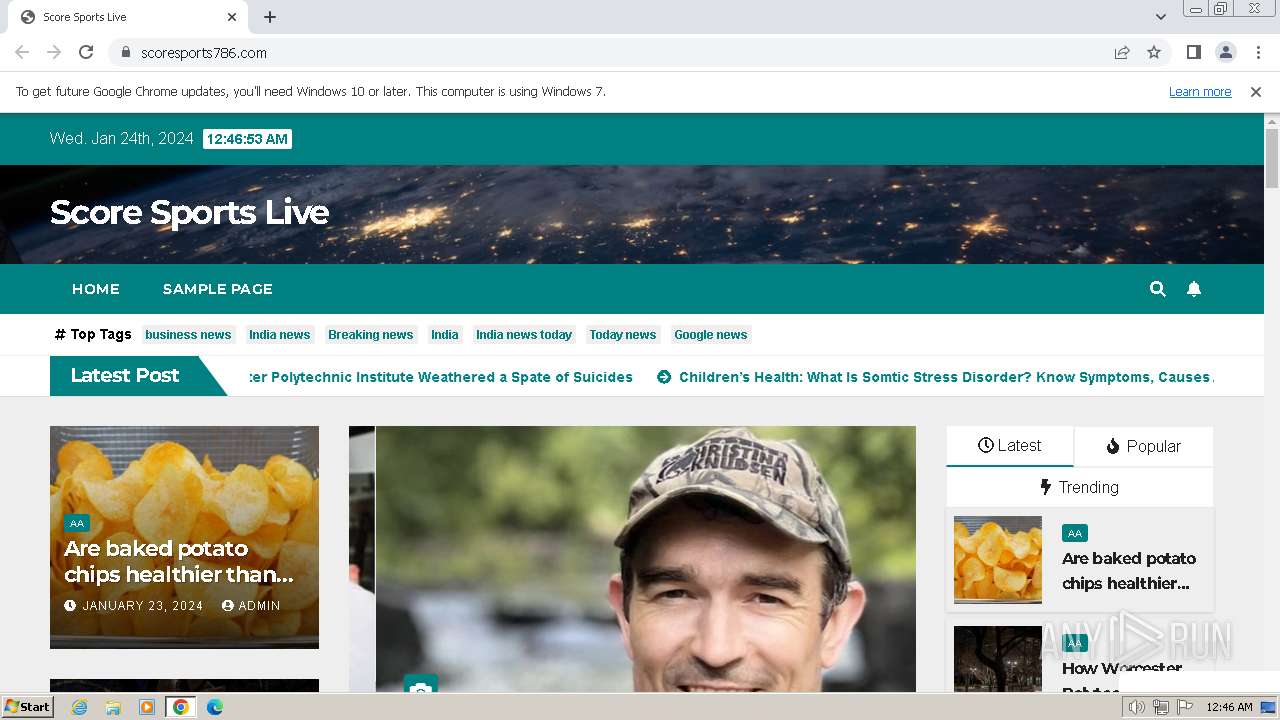Close the Score Sports Live tab
The width and height of the screenshot is (1280, 720).
pos(232,17)
